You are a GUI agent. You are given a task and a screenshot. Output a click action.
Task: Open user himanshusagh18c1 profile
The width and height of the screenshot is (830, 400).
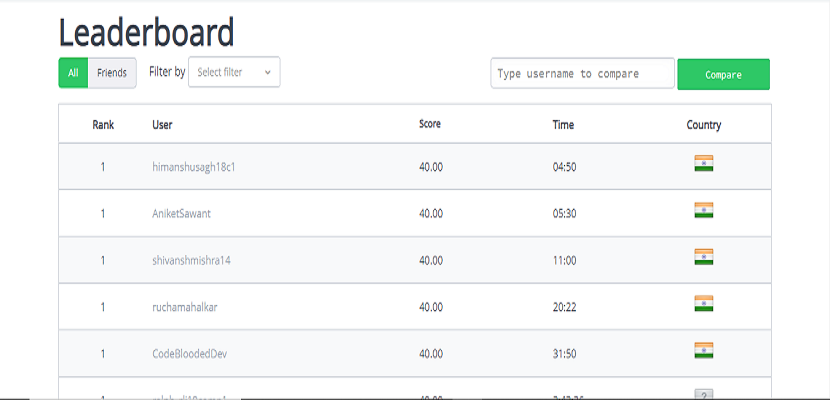pos(194,167)
